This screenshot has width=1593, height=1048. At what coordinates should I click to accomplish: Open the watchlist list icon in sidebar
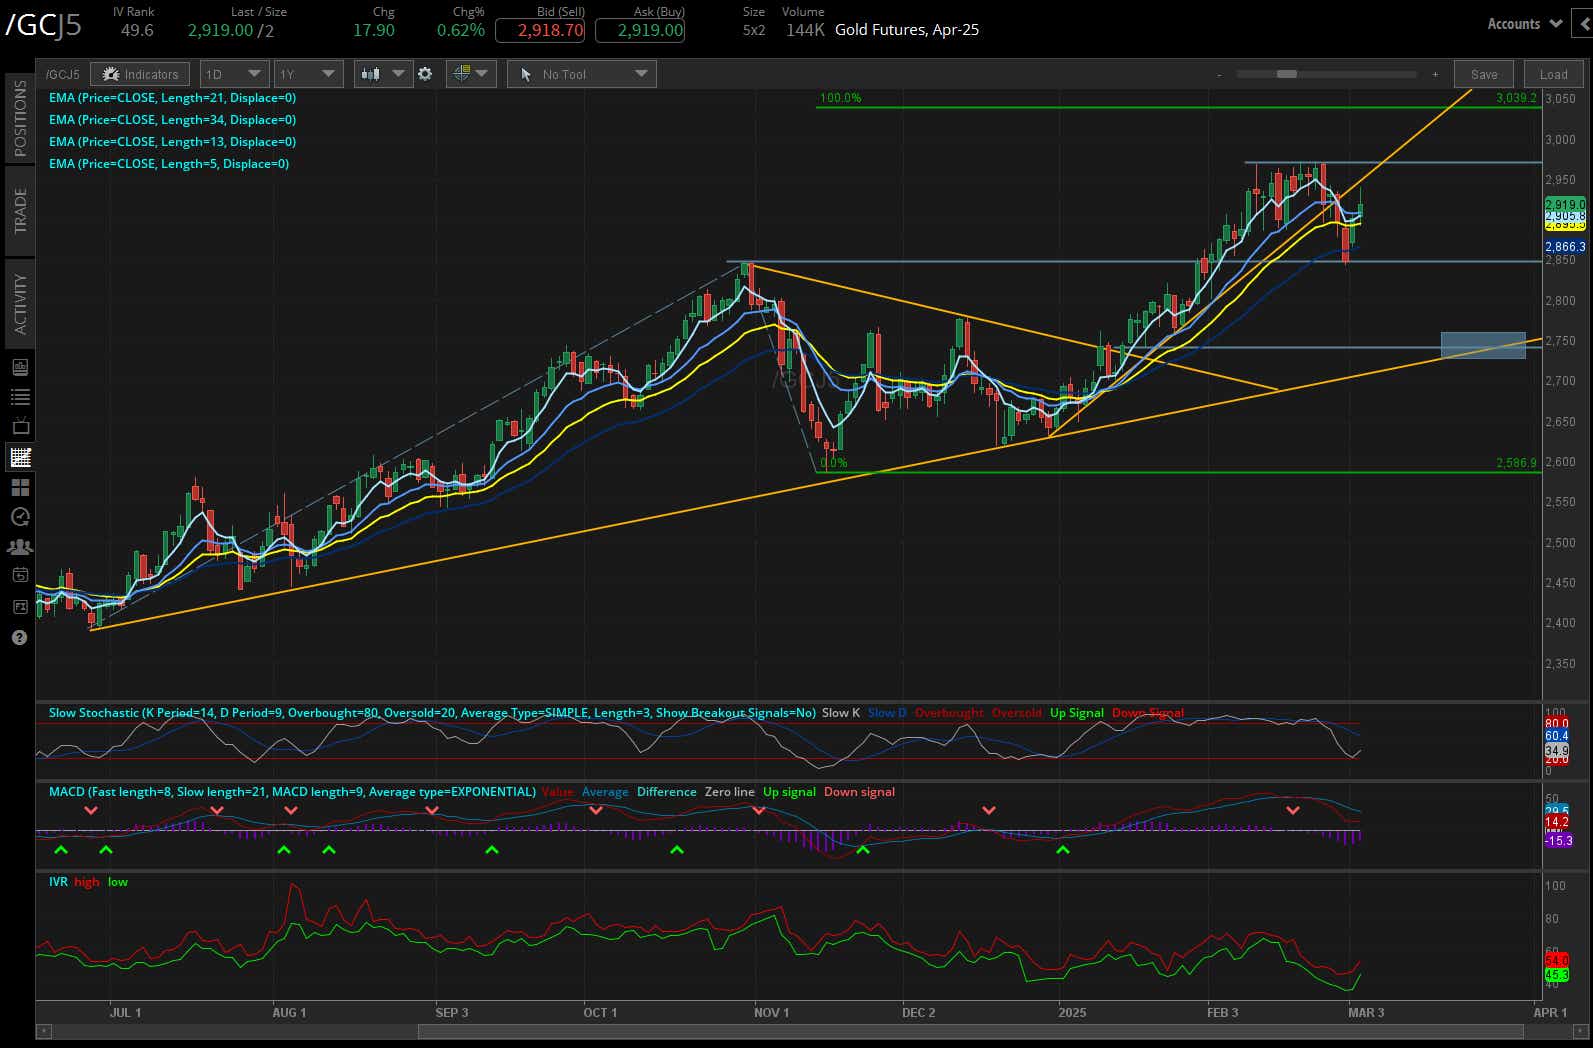(x=20, y=397)
